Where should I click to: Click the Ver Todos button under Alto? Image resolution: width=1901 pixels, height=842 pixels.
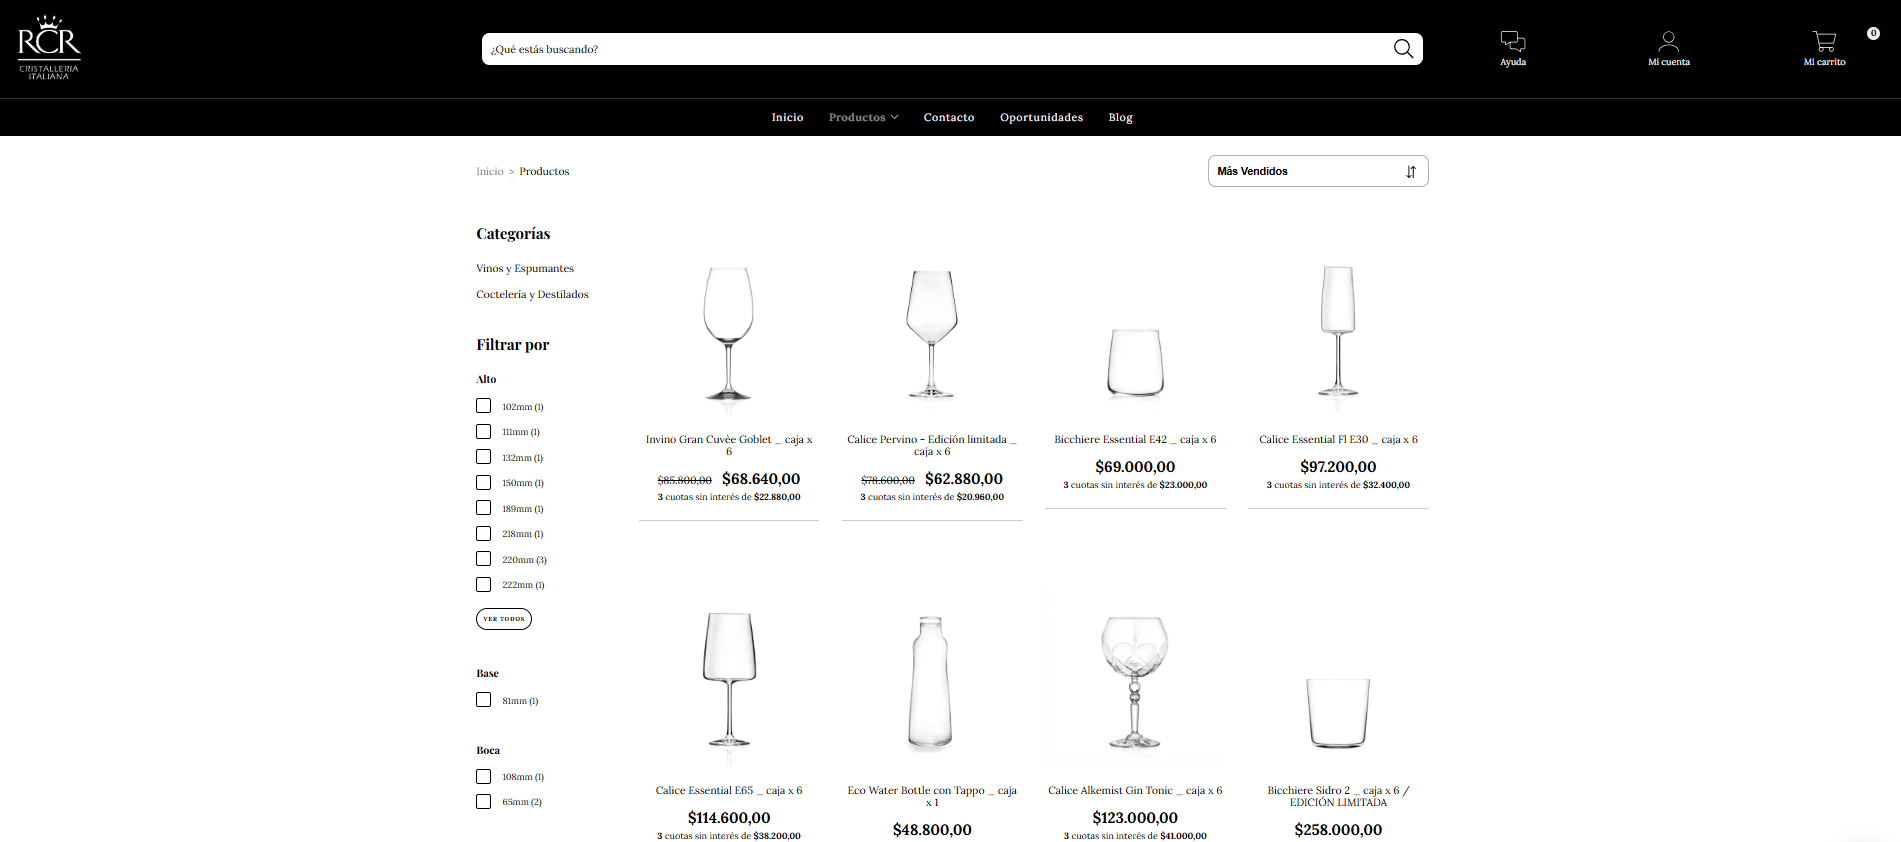tap(503, 619)
